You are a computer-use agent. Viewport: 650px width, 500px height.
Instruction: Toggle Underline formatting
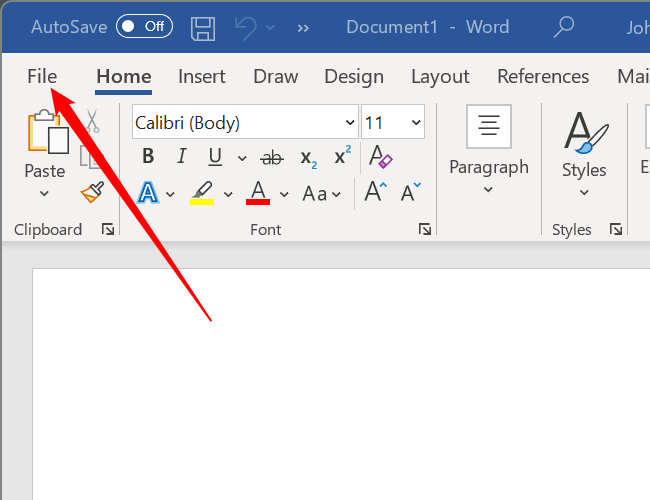coord(215,157)
